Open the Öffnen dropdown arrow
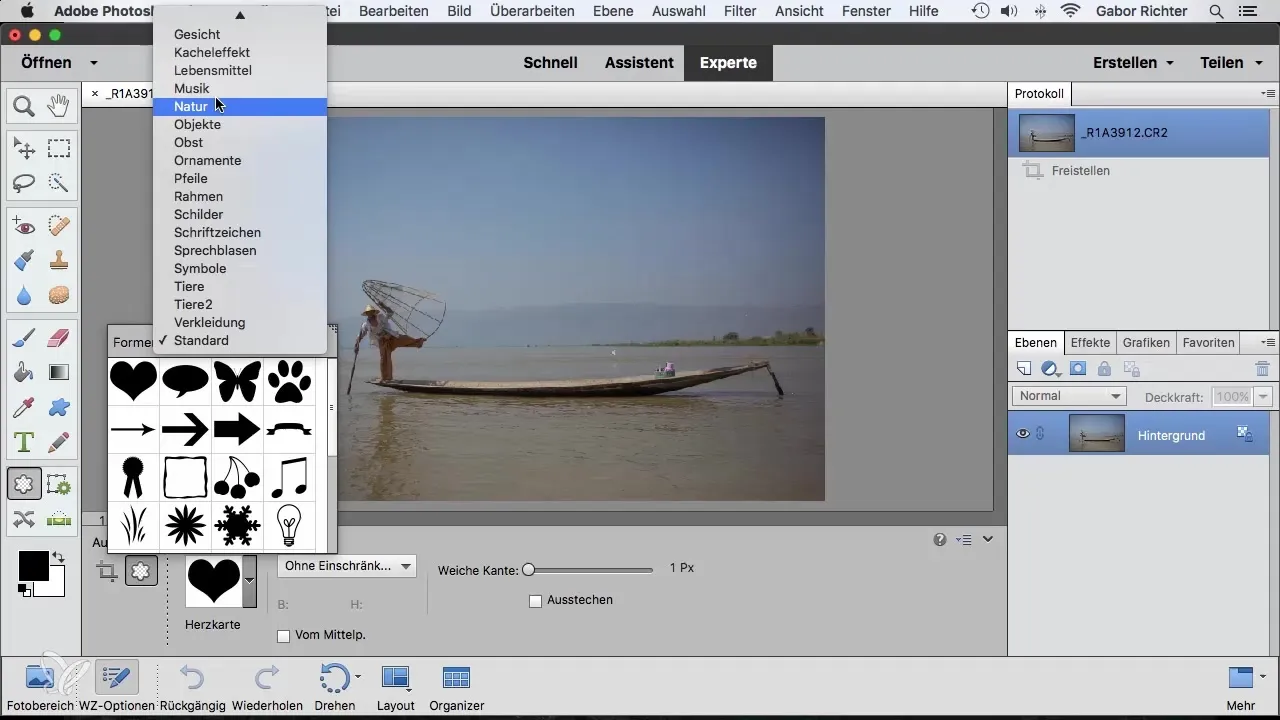Screen dimensions: 1280x720 click(94, 63)
